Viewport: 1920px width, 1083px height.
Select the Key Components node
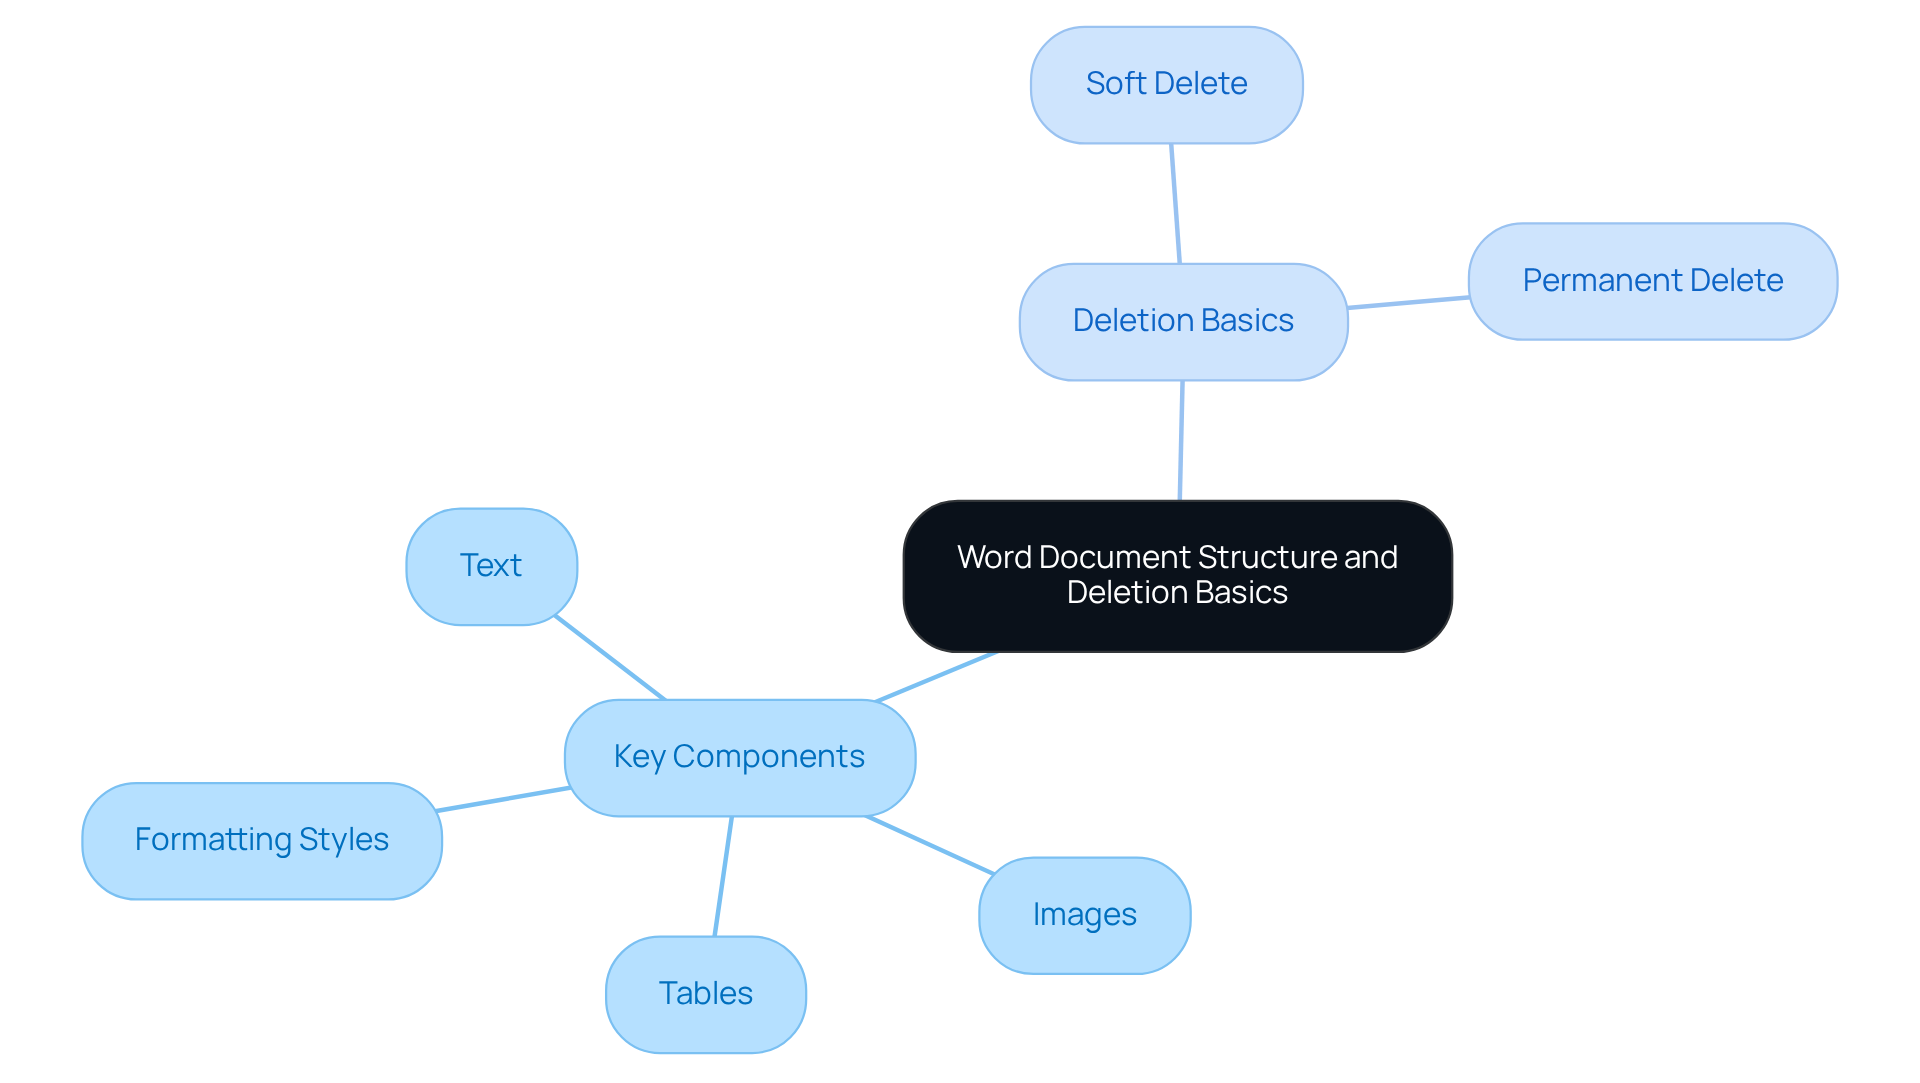click(739, 757)
